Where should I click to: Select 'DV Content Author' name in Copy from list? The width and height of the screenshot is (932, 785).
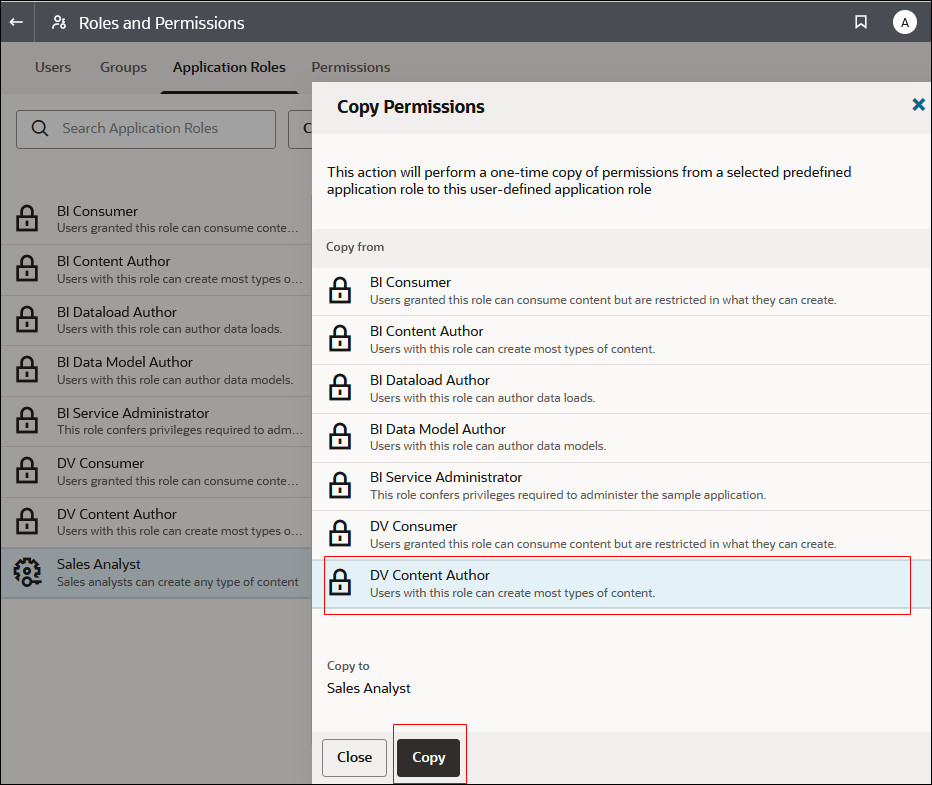click(430, 575)
